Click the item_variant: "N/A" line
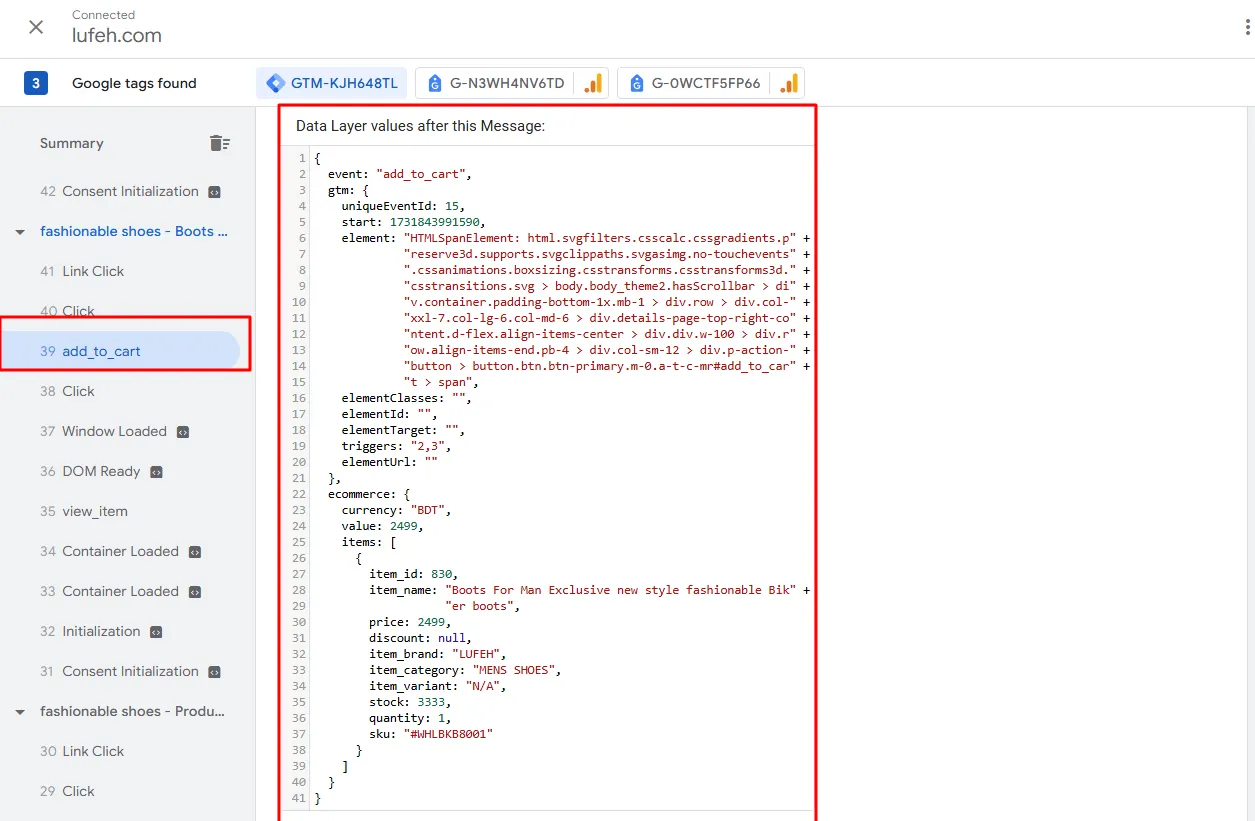This screenshot has height=821, width=1255. [x=438, y=686]
